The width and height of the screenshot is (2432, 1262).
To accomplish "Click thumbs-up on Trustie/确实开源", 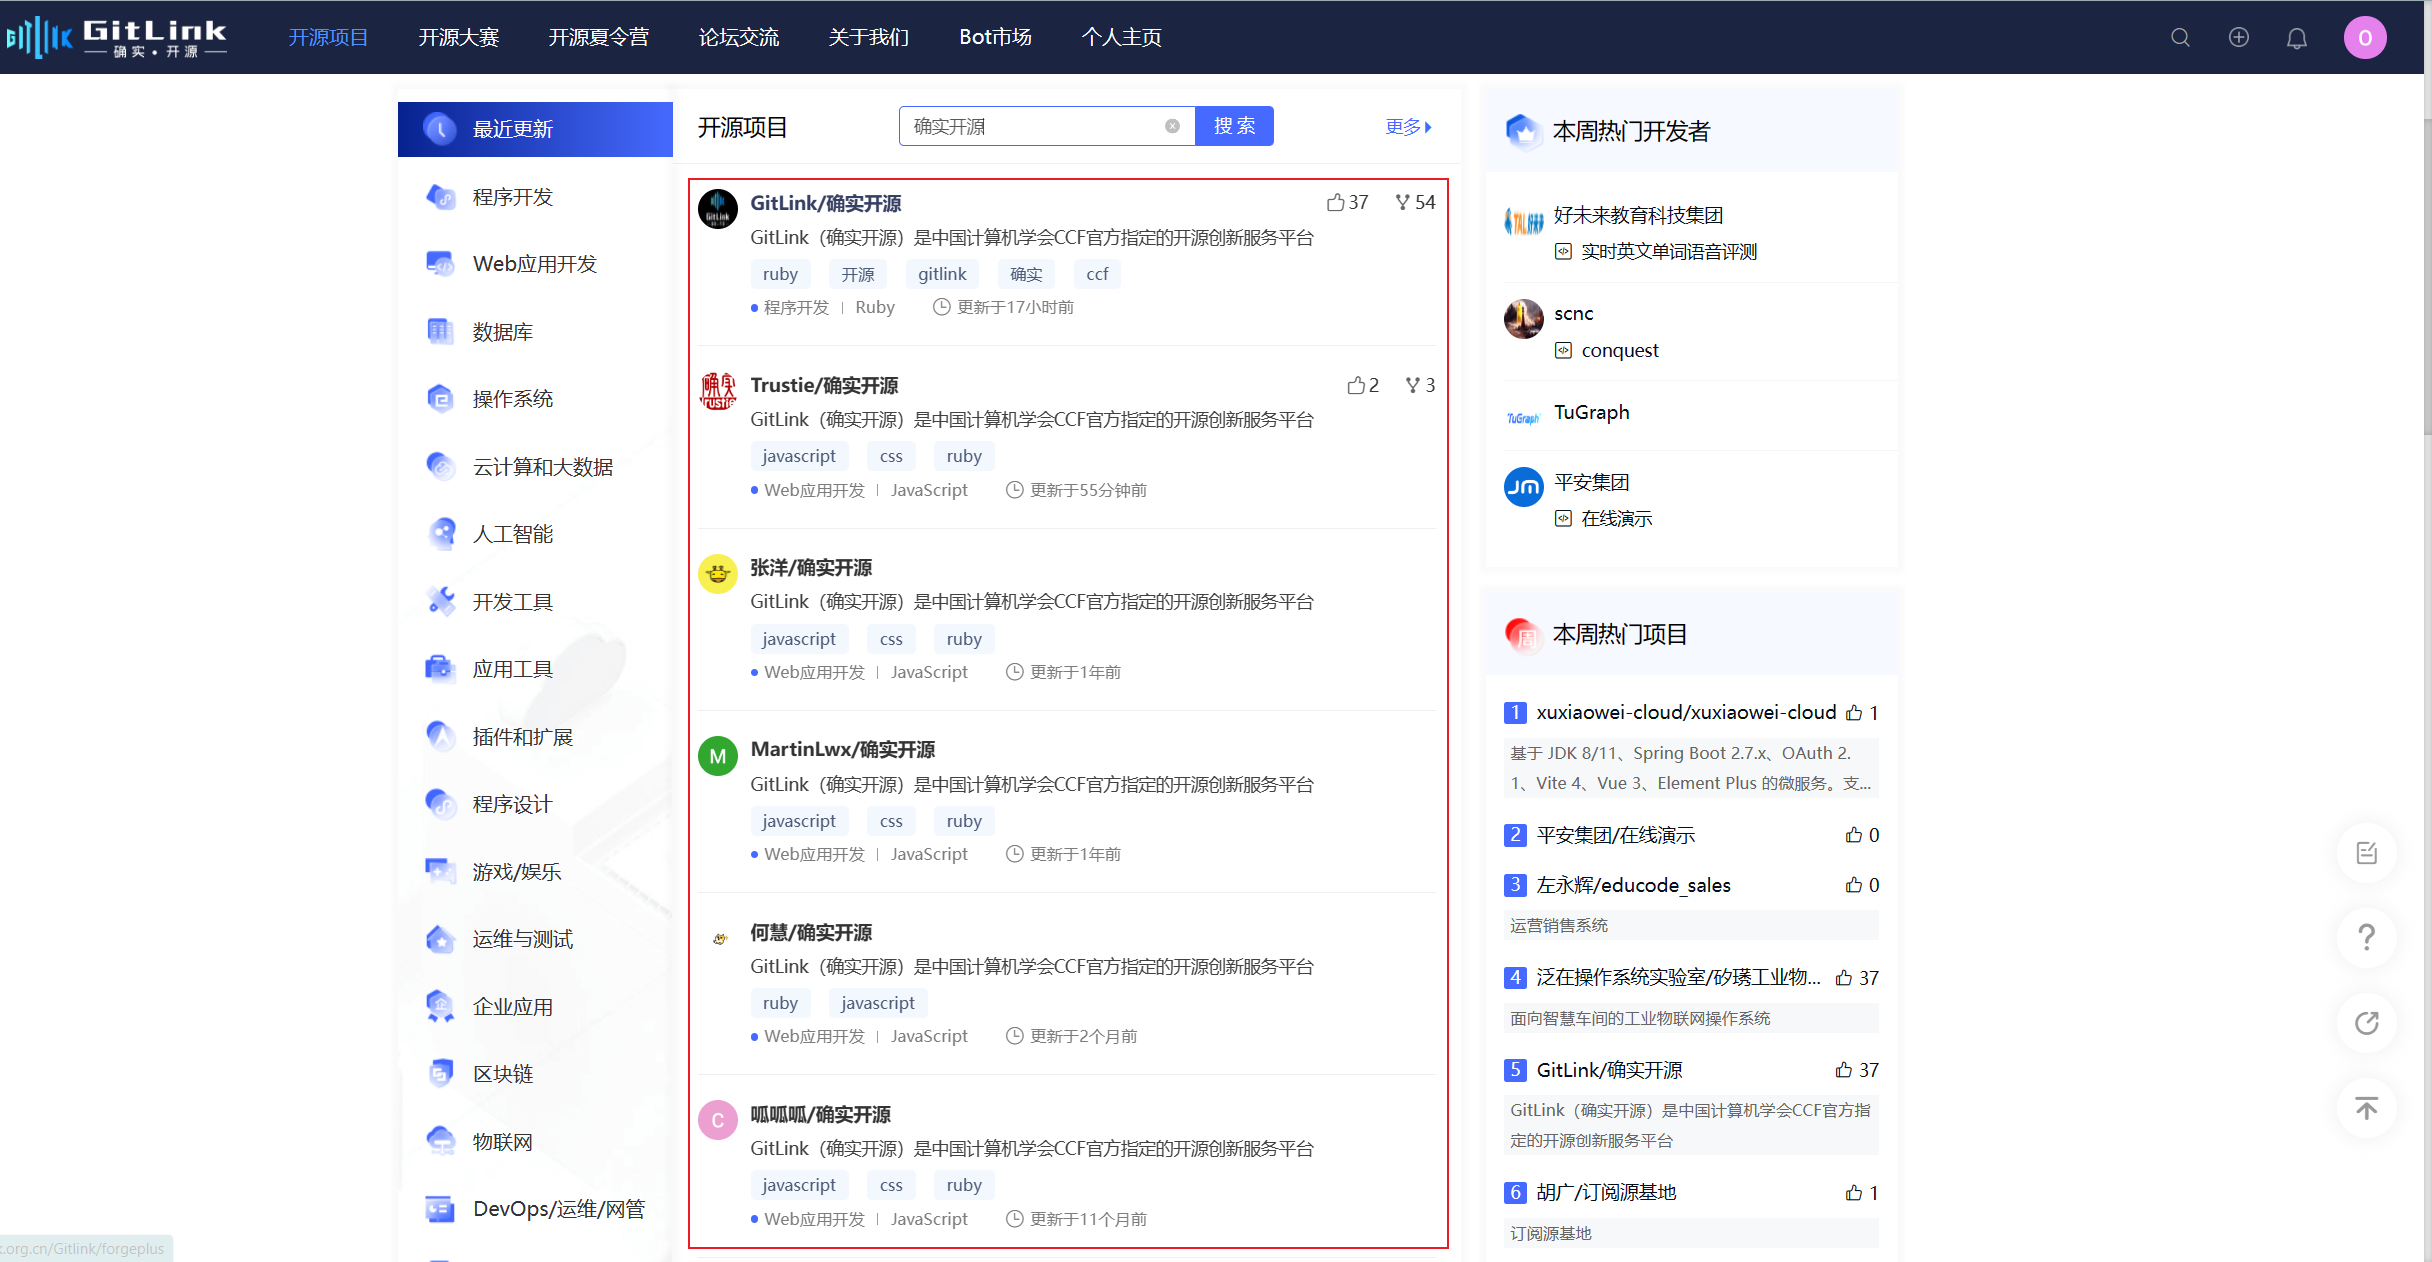I will pyautogui.click(x=1355, y=385).
